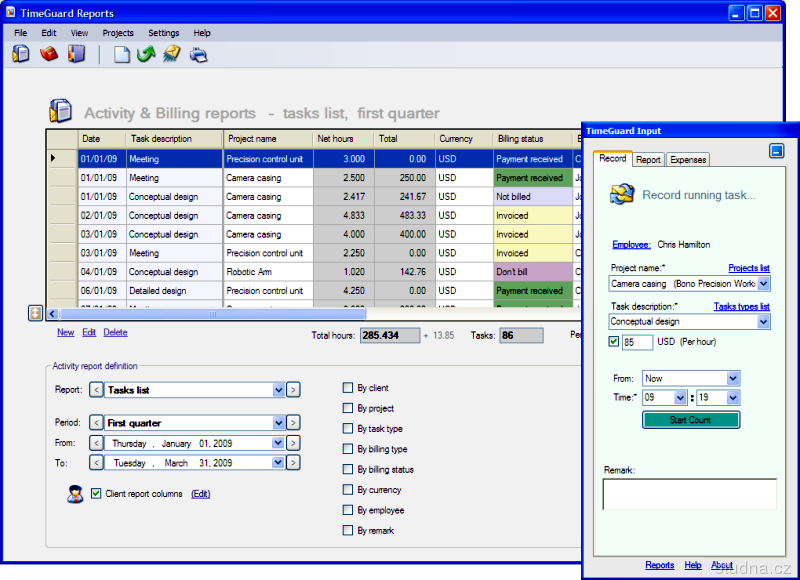Click the reports document icon in toolbar
Image resolution: width=800 pixels, height=580 pixels.
[21, 54]
